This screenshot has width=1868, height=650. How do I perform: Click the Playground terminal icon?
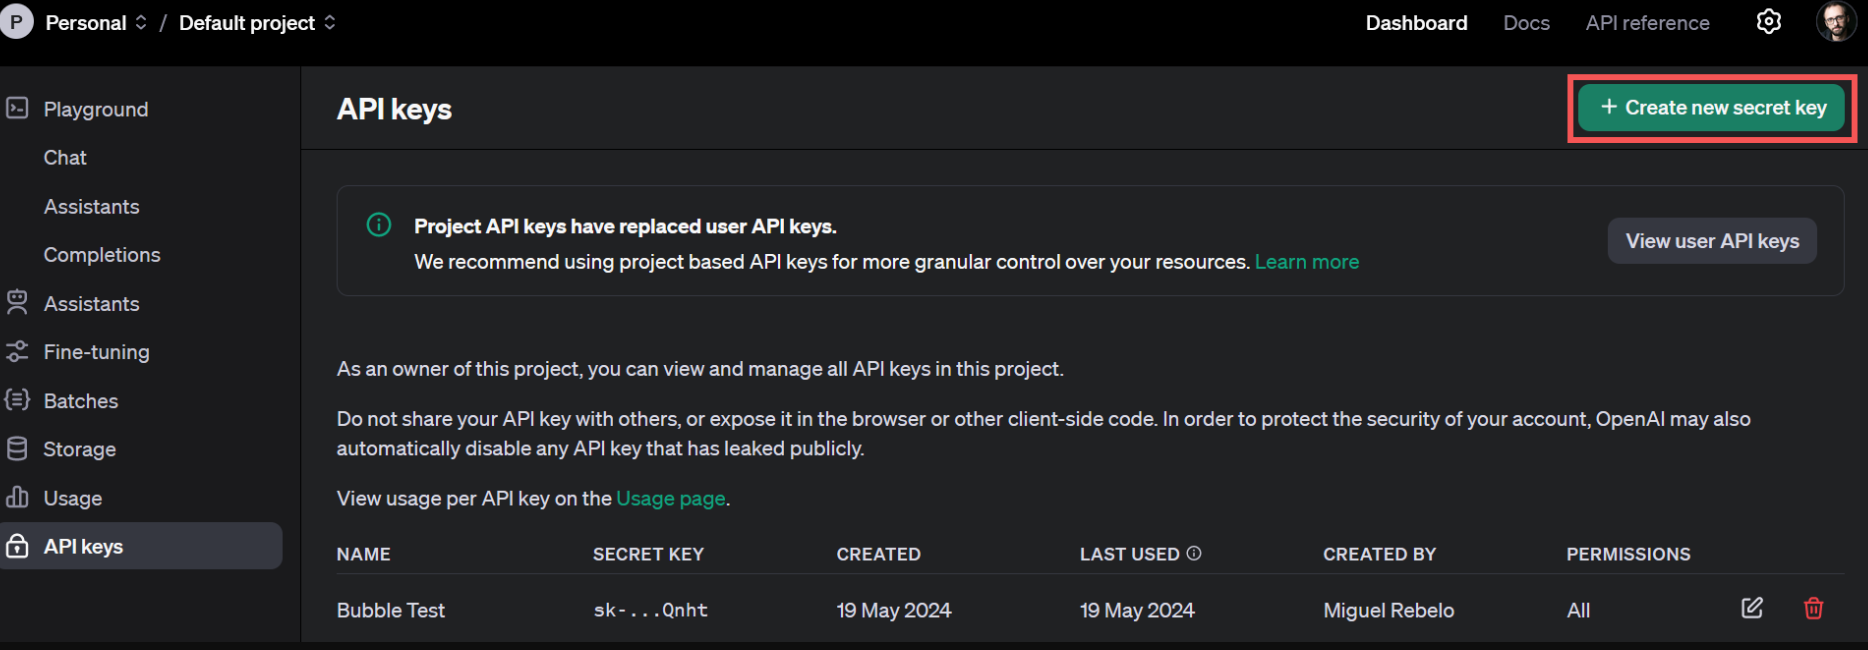tap(17, 108)
